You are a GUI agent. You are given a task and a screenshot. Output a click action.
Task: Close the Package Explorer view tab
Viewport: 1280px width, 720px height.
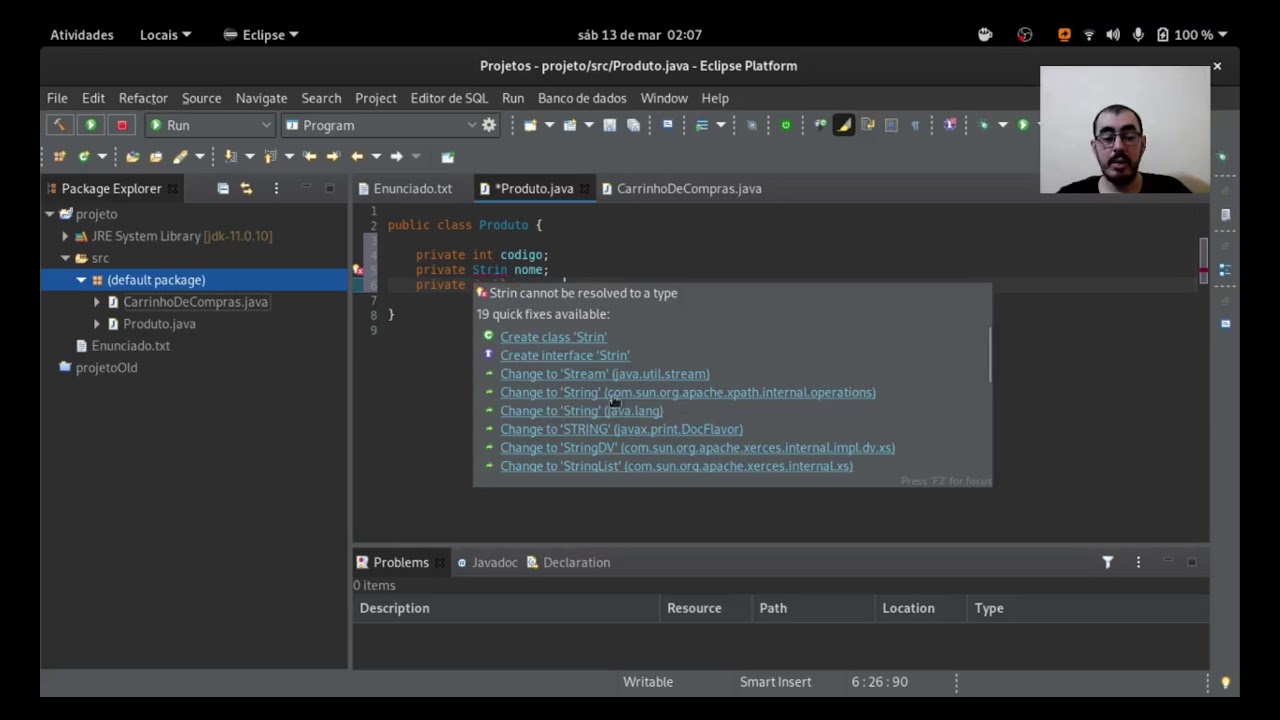(x=172, y=188)
